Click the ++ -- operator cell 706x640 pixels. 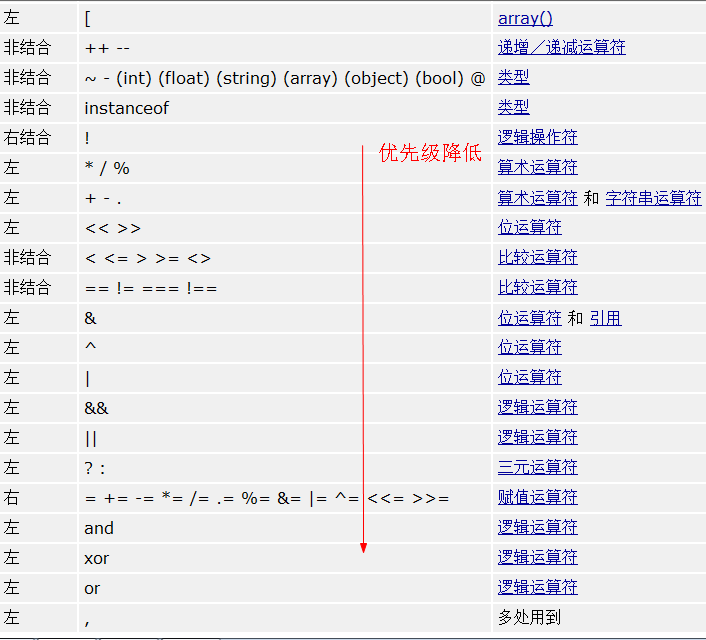pos(285,47)
